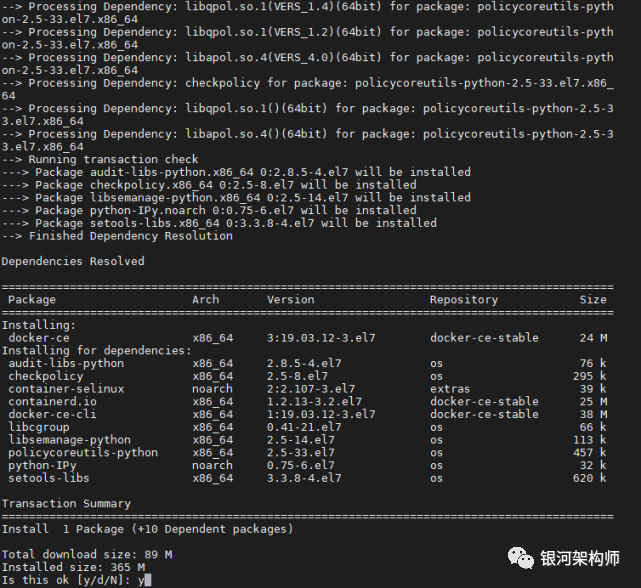The image size is (641, 588).
Task: Click the 'Package checkpolicy.x86_64 0:2.5-8.el7' install line
Action: click(209, 185)
